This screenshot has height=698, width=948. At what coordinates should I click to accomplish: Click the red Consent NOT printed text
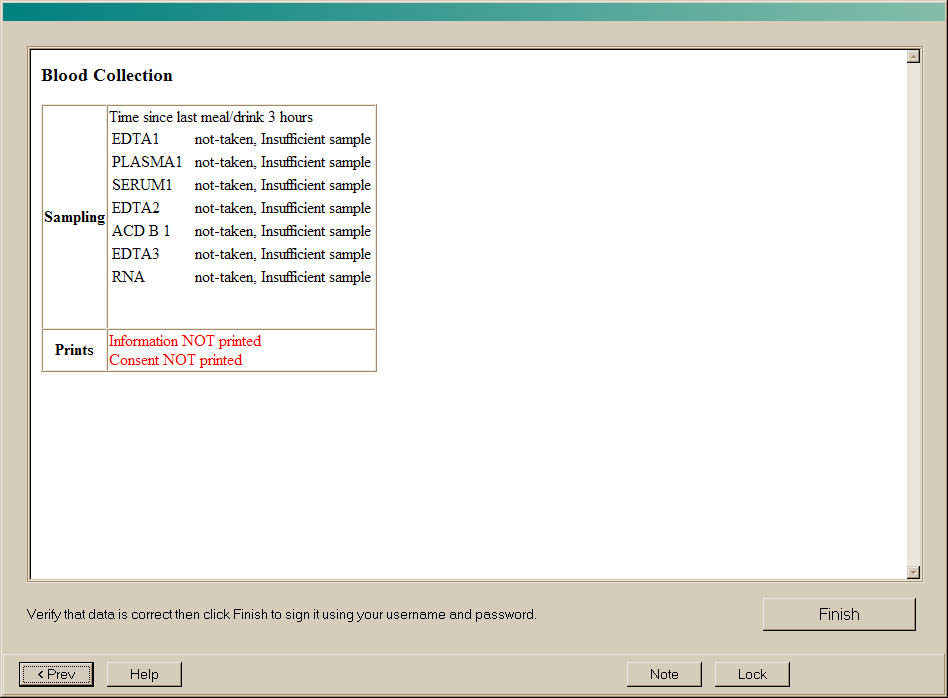pos(175,360)
